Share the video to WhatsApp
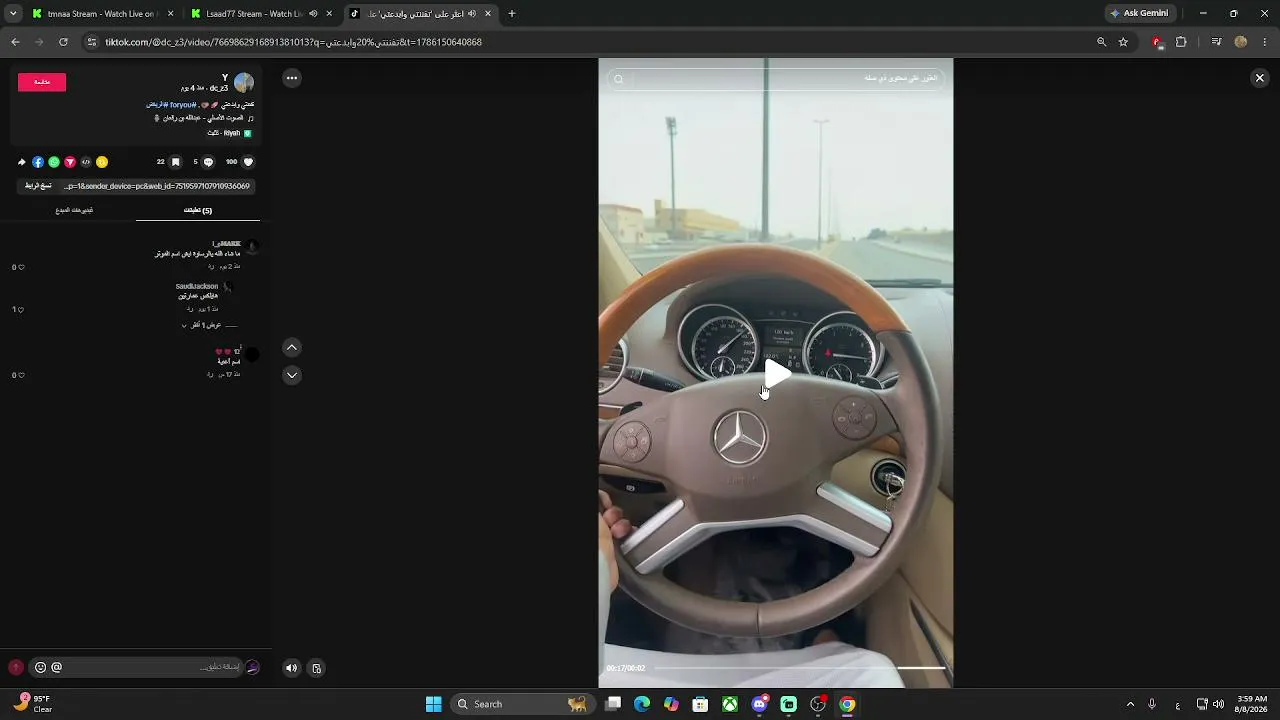Viewport: 1280px width, 720px height. tap(54, 162)
